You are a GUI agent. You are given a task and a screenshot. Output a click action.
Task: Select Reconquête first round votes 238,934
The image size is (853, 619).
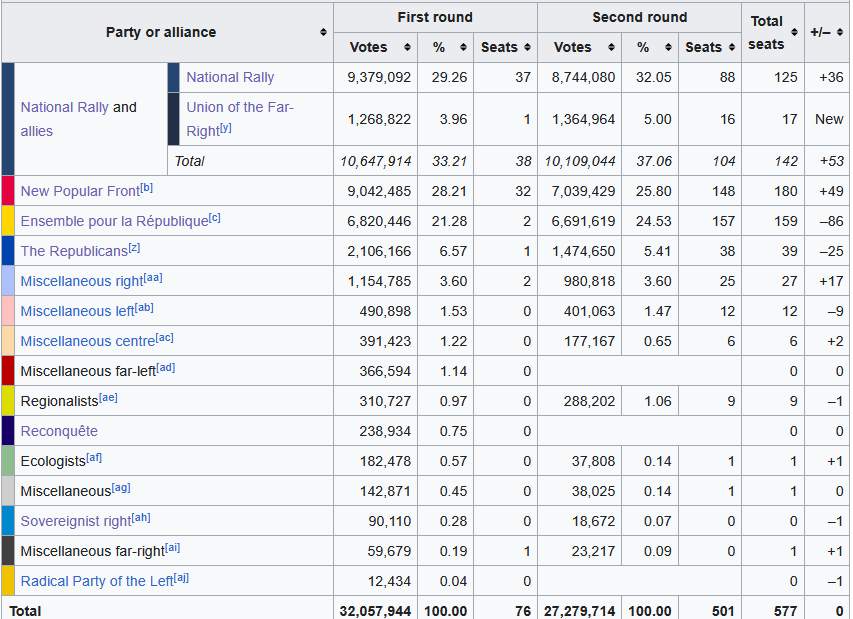point(385,431)
